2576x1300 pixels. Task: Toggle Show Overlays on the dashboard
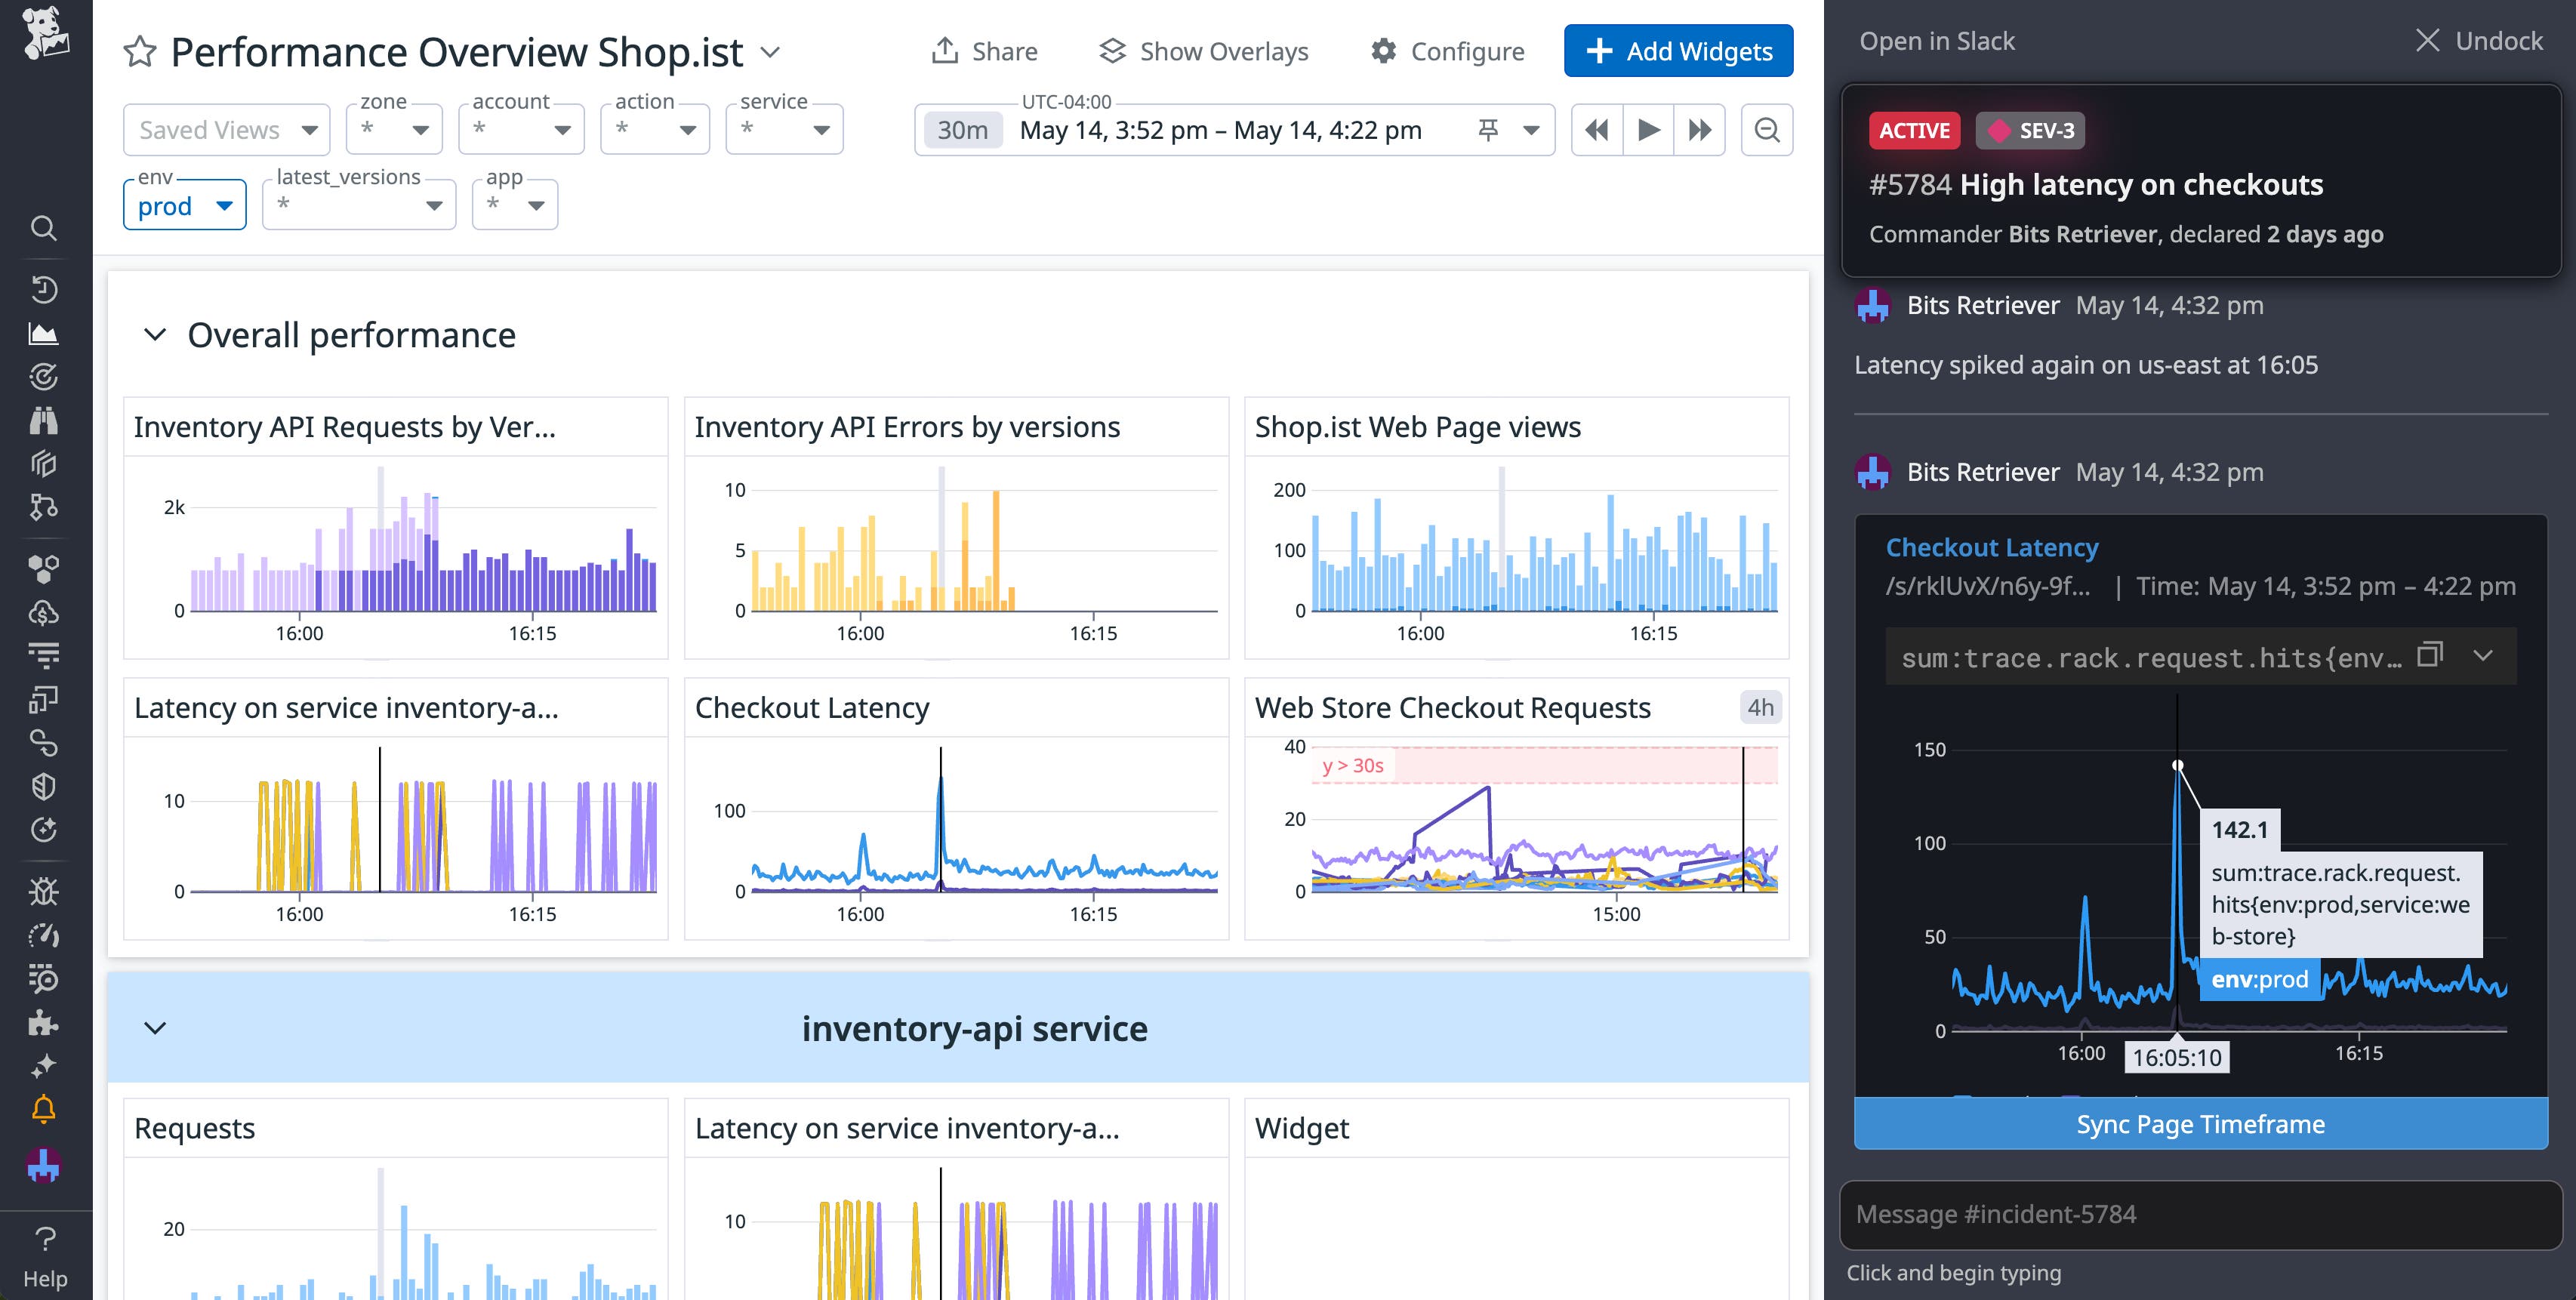point(1203,51)
